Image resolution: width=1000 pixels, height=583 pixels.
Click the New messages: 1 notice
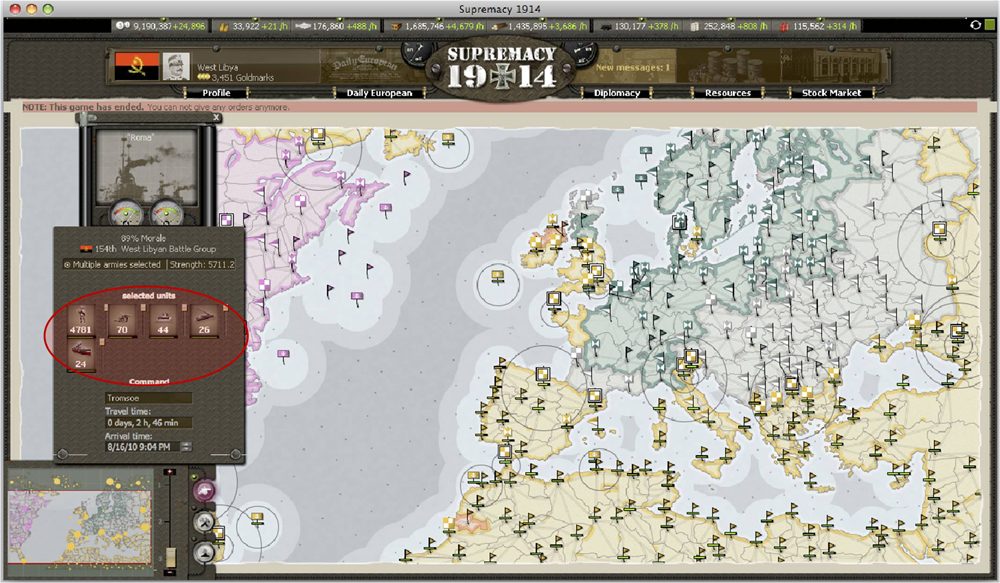[633, 67]
